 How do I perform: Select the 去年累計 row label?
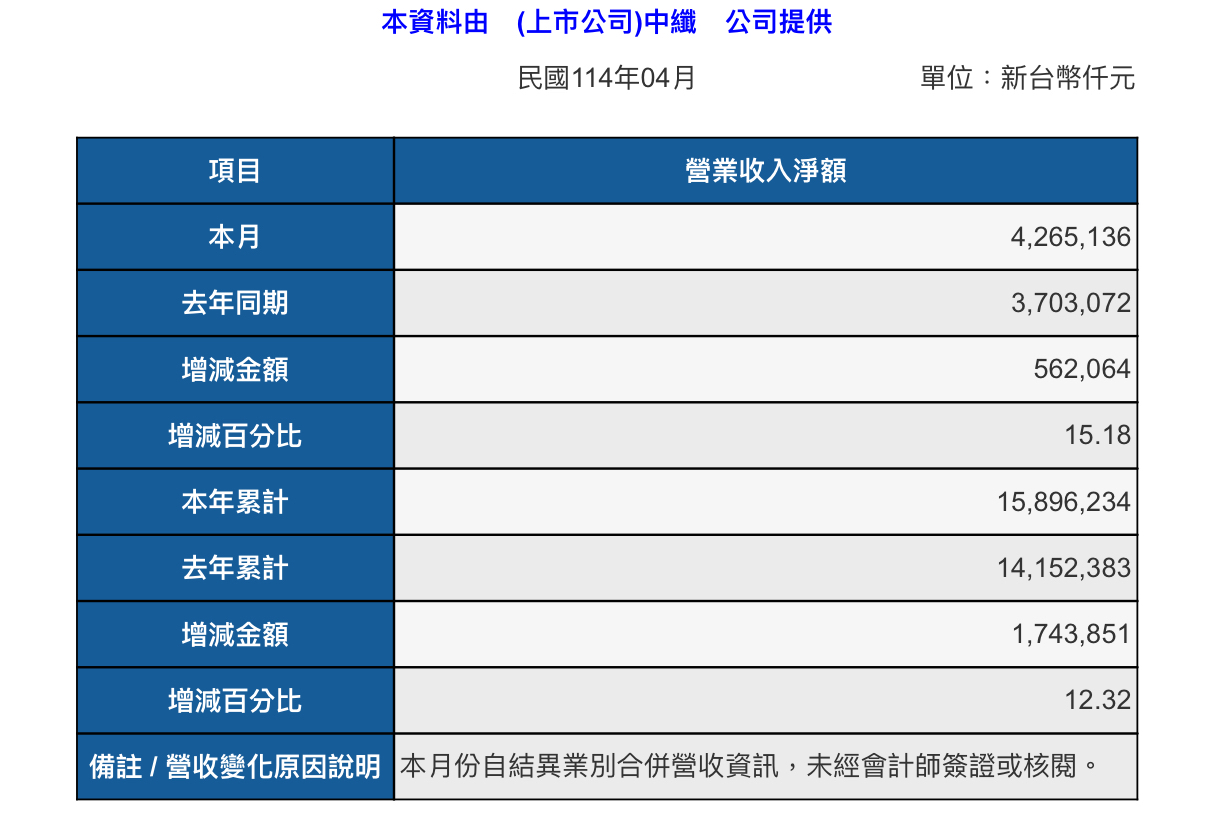[x=235, y=568]
